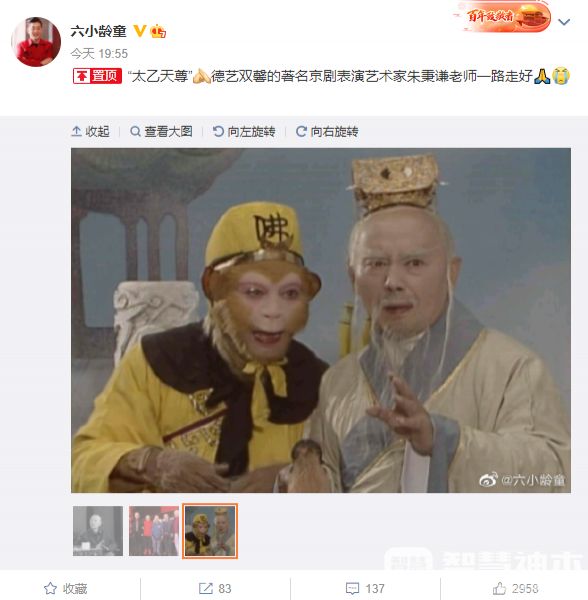Click the 百年 red banner badge
This screenshot has width=588, height=600.
pyautogui.click(x=504, y=17)
